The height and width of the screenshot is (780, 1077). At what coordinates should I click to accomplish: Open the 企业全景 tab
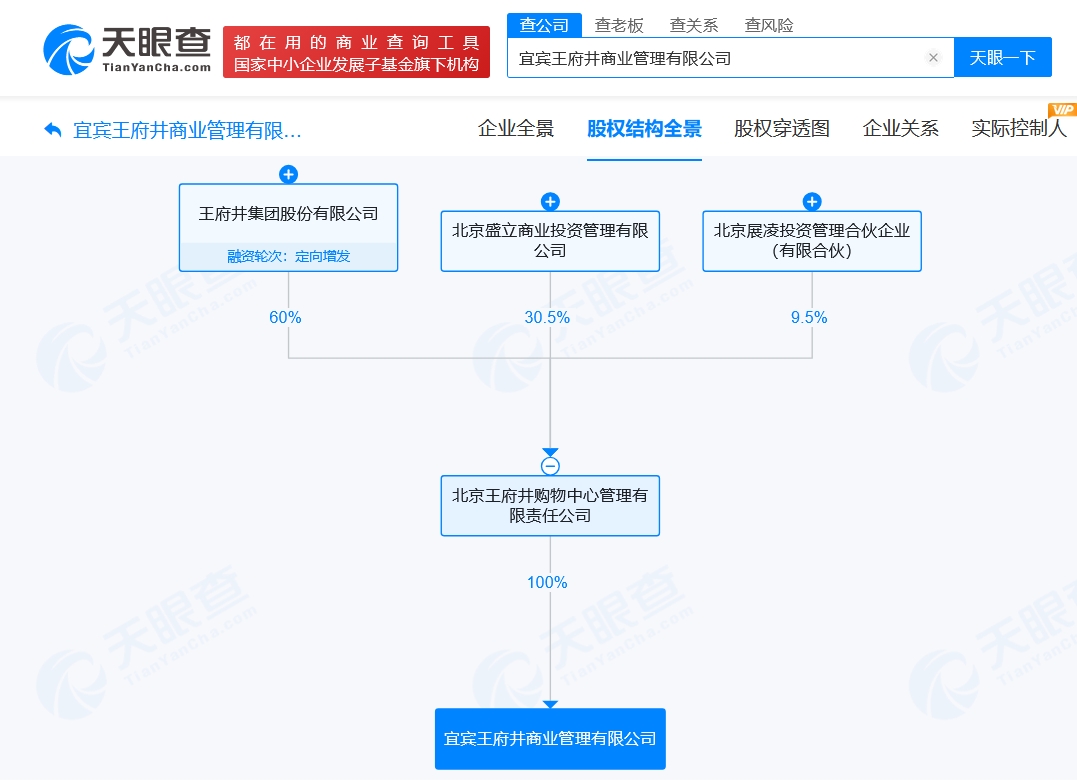coord(516,128)
